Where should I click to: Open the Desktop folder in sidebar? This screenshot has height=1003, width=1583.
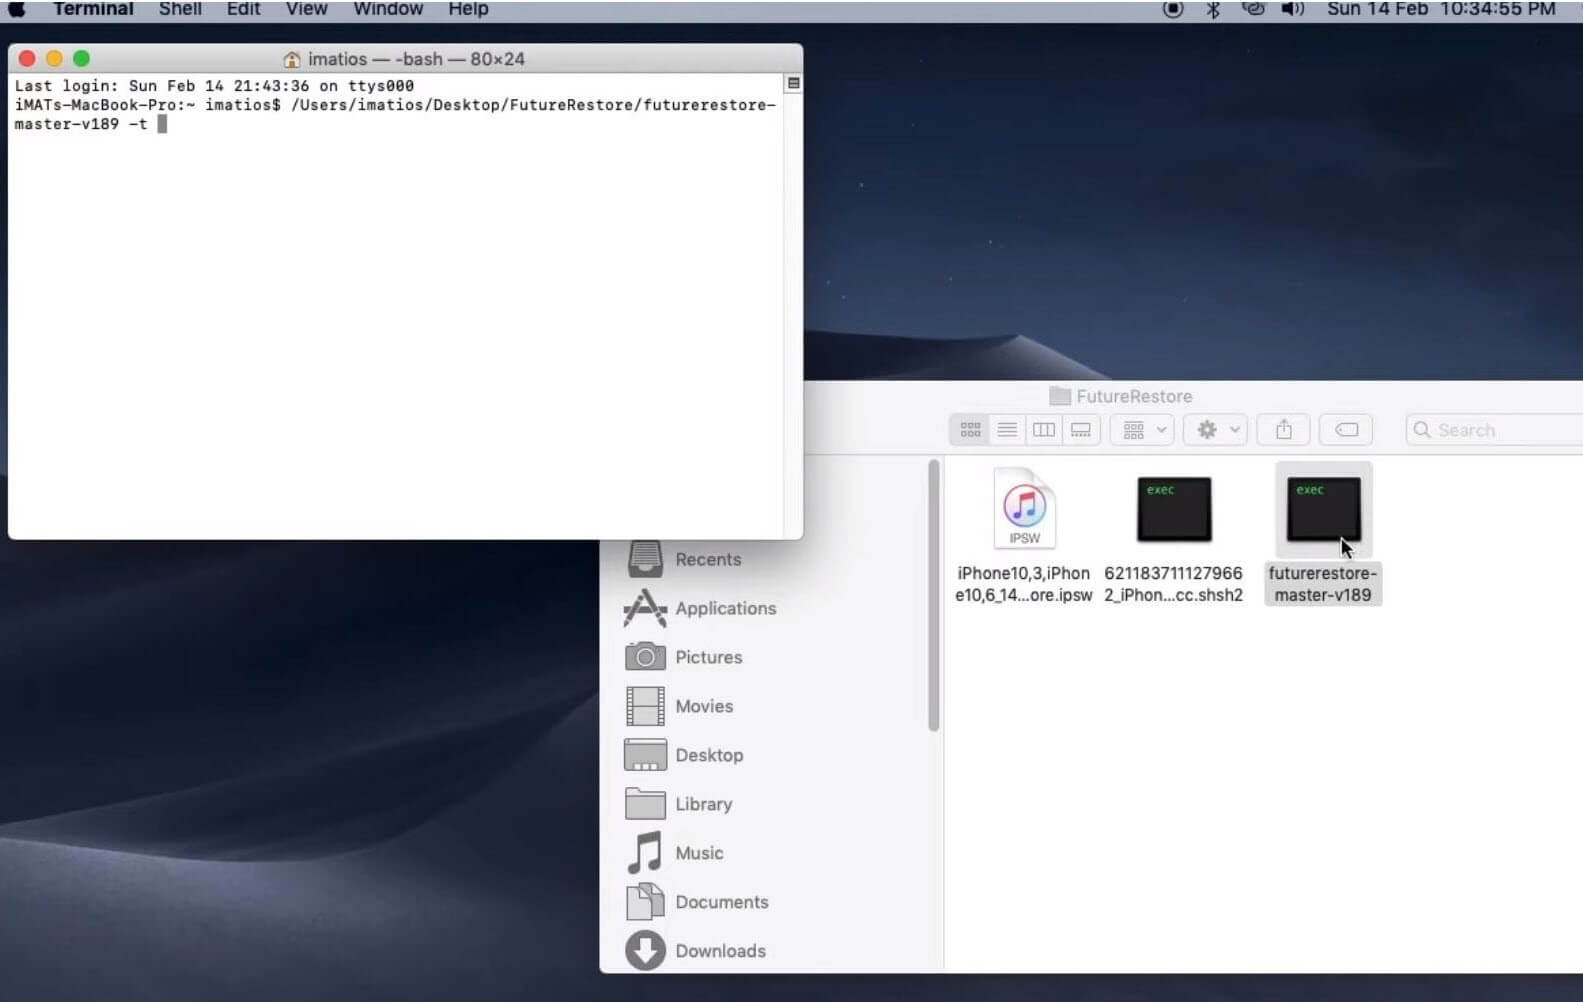click(708, 755)
